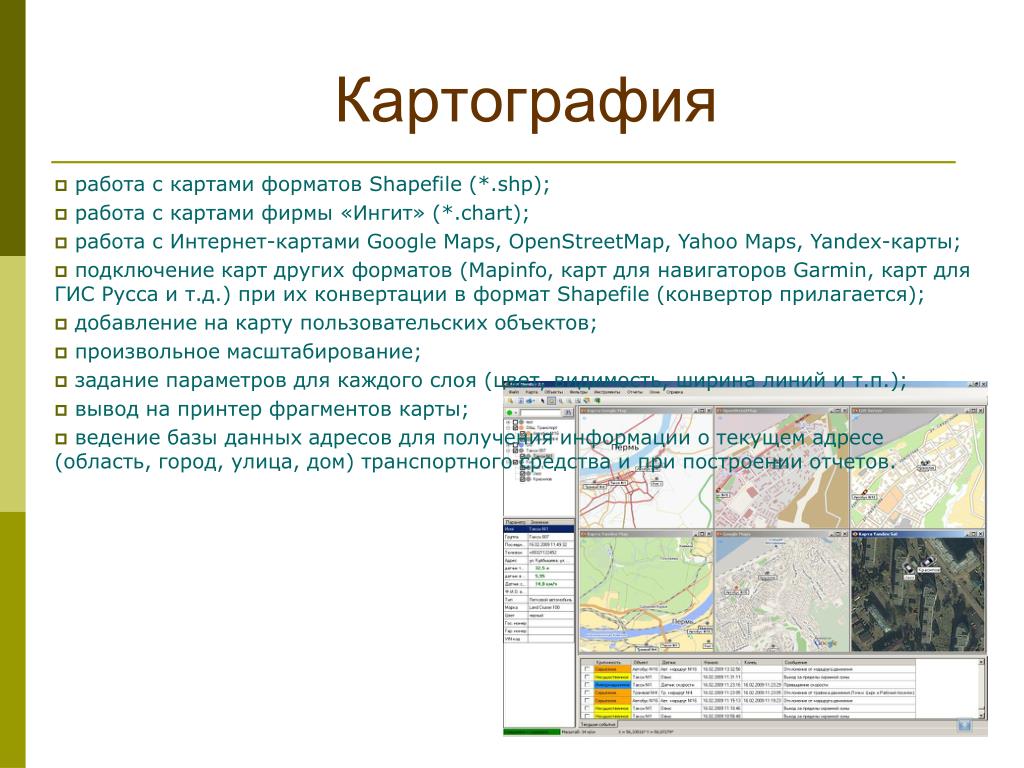Click the yellow severity cell at 11:31:11 row

point(613,677)
